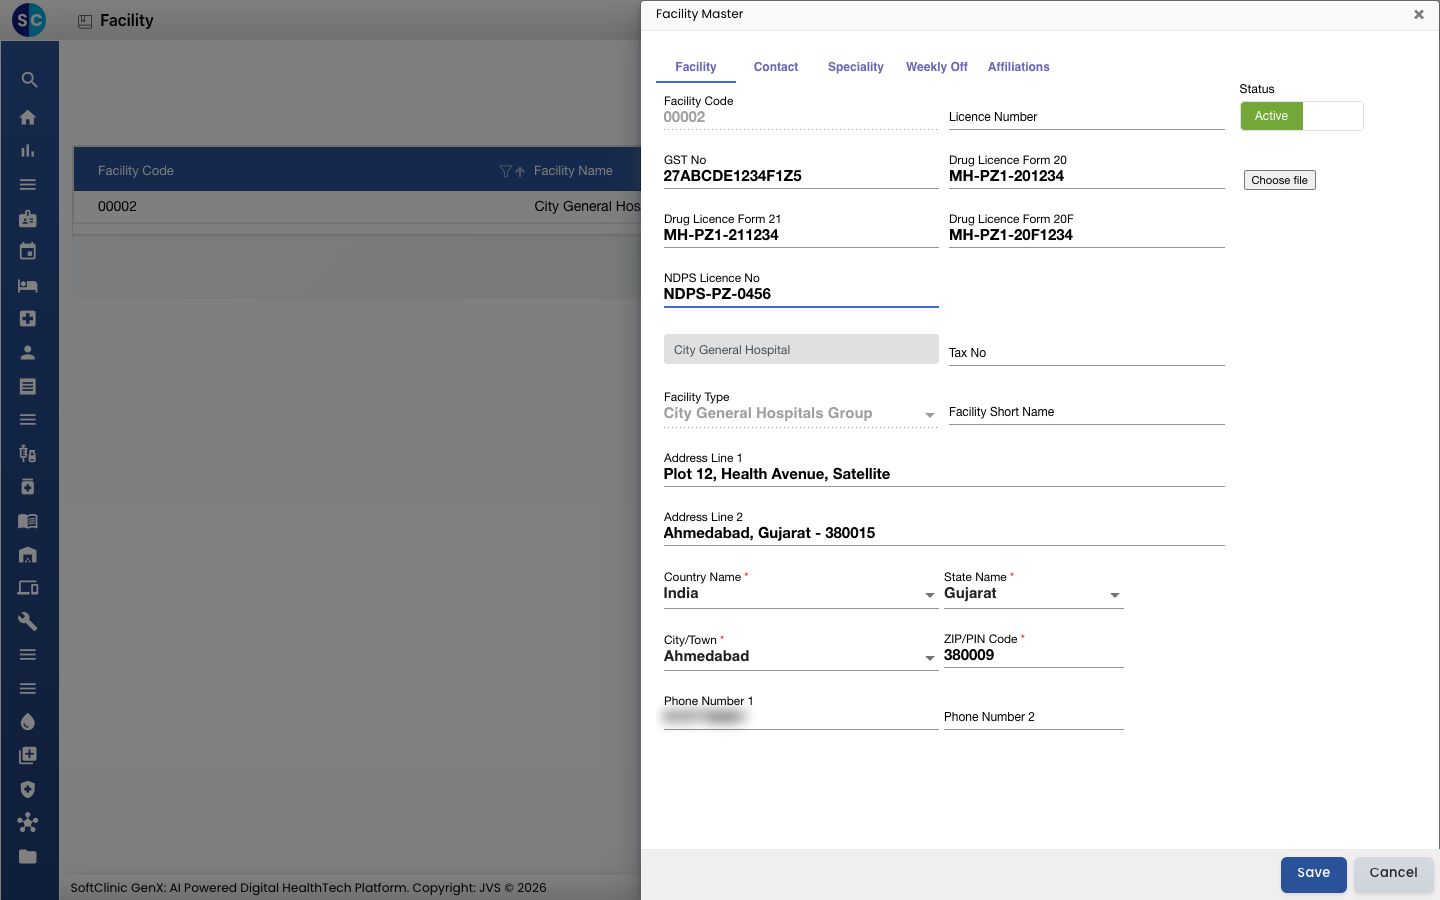Open the hospital bed icon
Screen dimensions: 1440x900
(28, 285)
